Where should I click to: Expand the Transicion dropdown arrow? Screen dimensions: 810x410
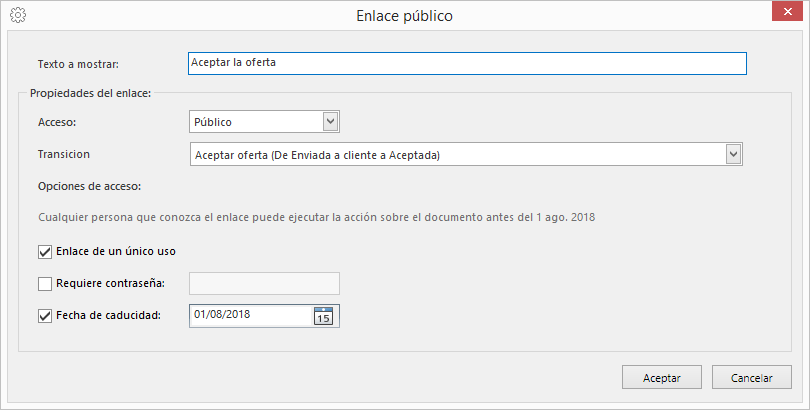734,154
